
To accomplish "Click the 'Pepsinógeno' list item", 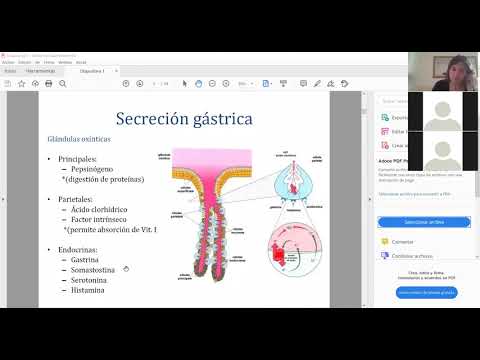I will [x=92, y=169].
